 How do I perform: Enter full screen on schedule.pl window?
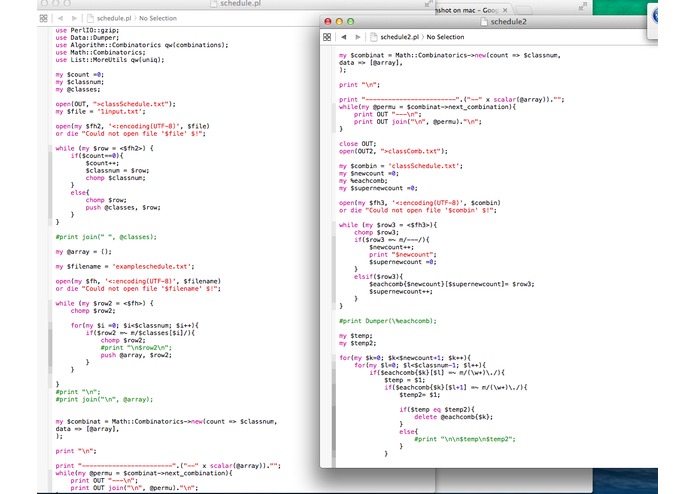pos(428,4)
